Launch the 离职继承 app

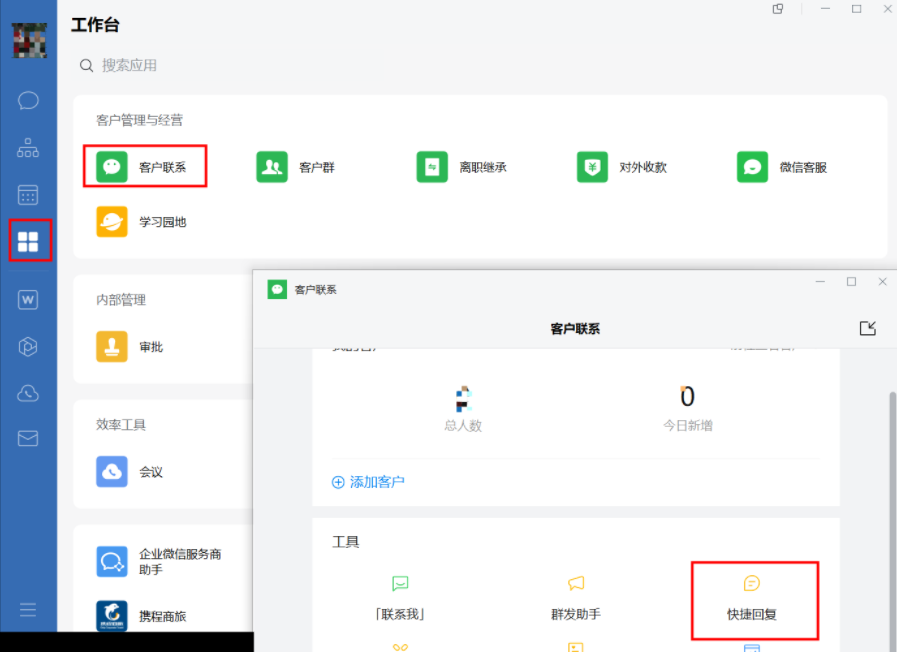(x=462, y=167)
